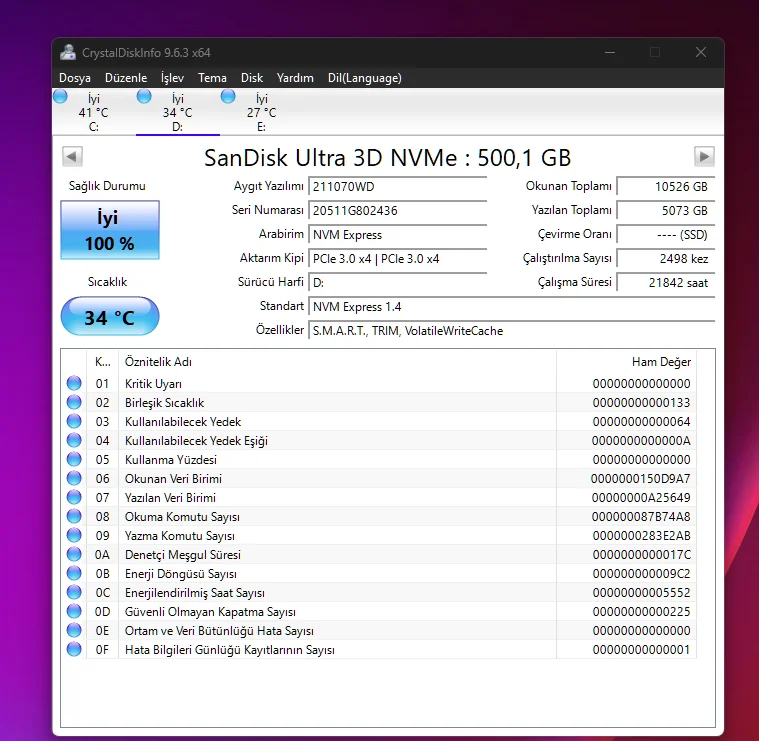
Task: Open the Disk menu
Action: [252, 78]
